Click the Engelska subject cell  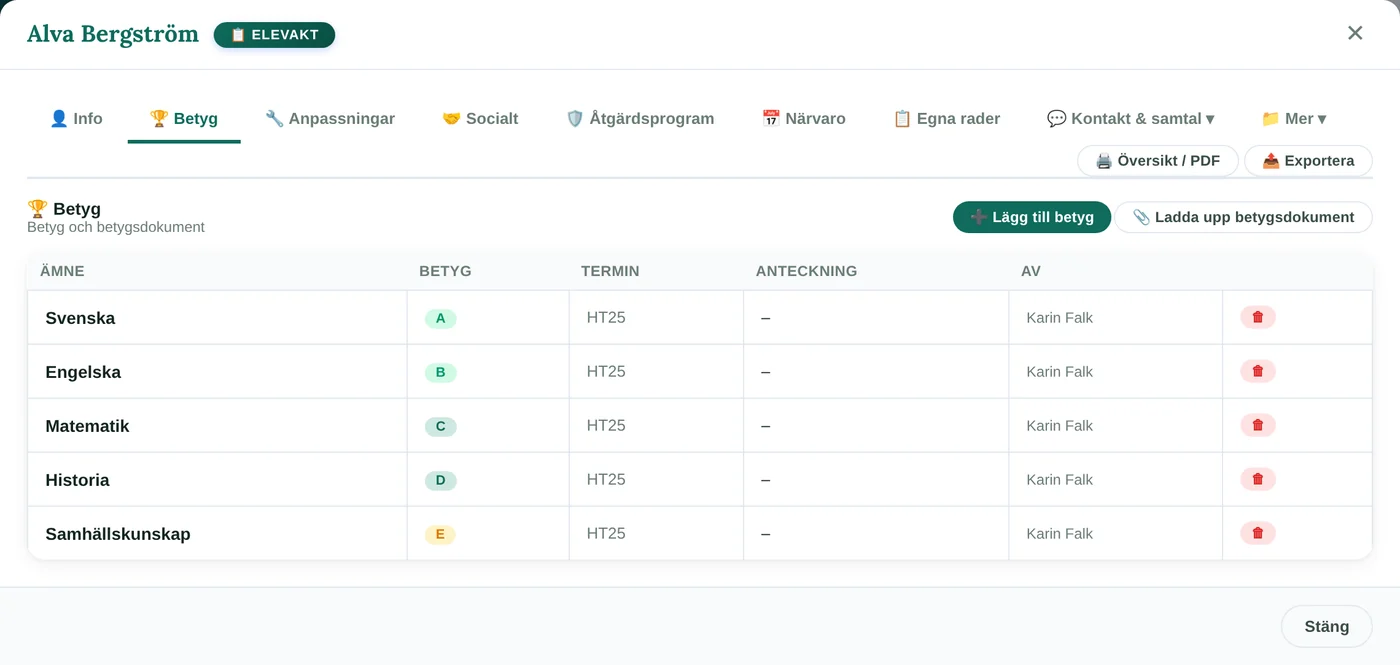click(x=218, y=372)
